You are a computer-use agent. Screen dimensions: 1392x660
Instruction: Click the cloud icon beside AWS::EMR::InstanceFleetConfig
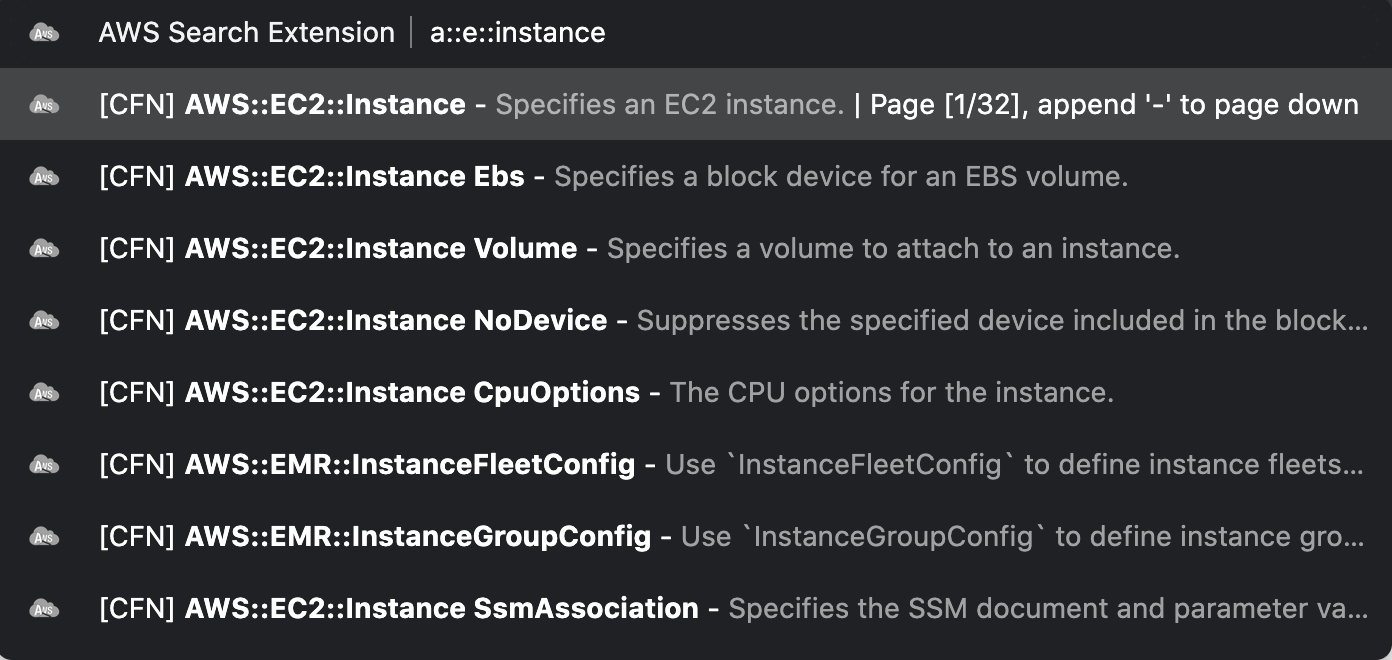pyautogui.click(x=44, y=465)
